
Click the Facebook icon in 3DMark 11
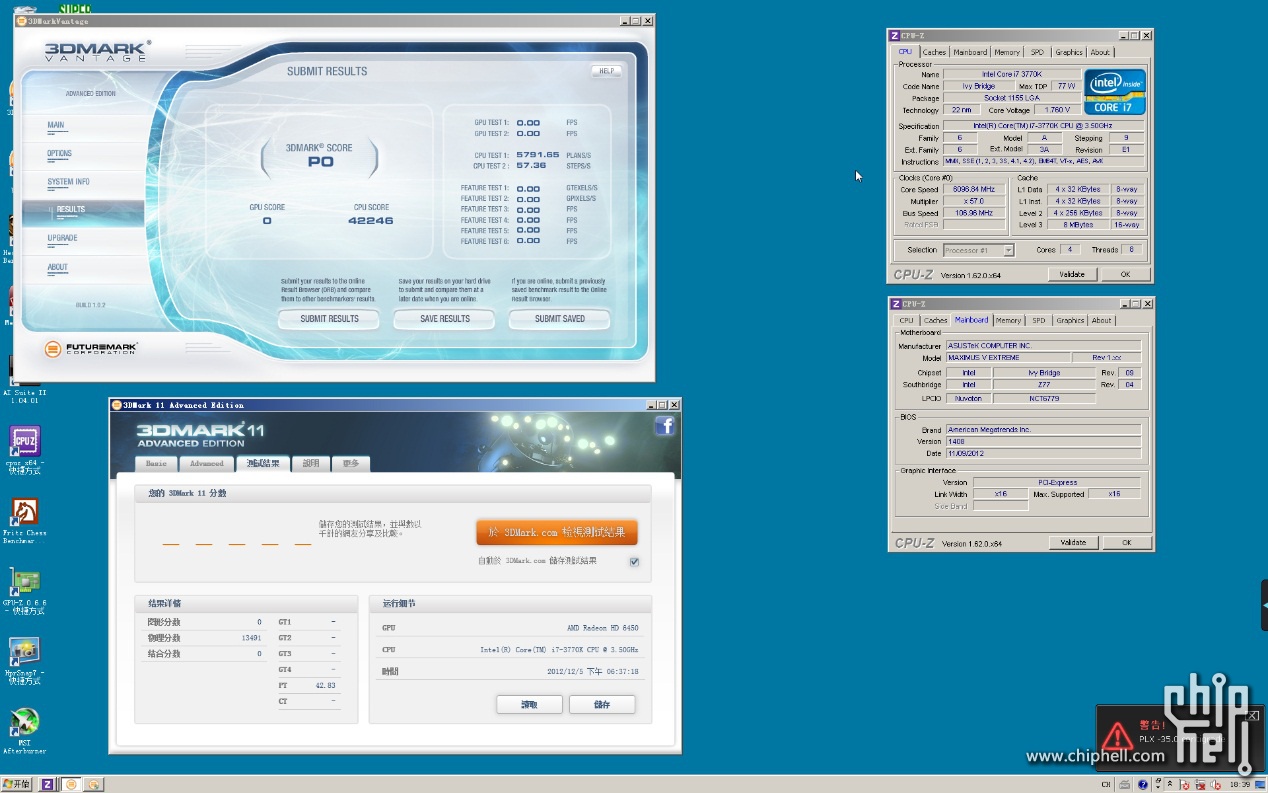665,426
